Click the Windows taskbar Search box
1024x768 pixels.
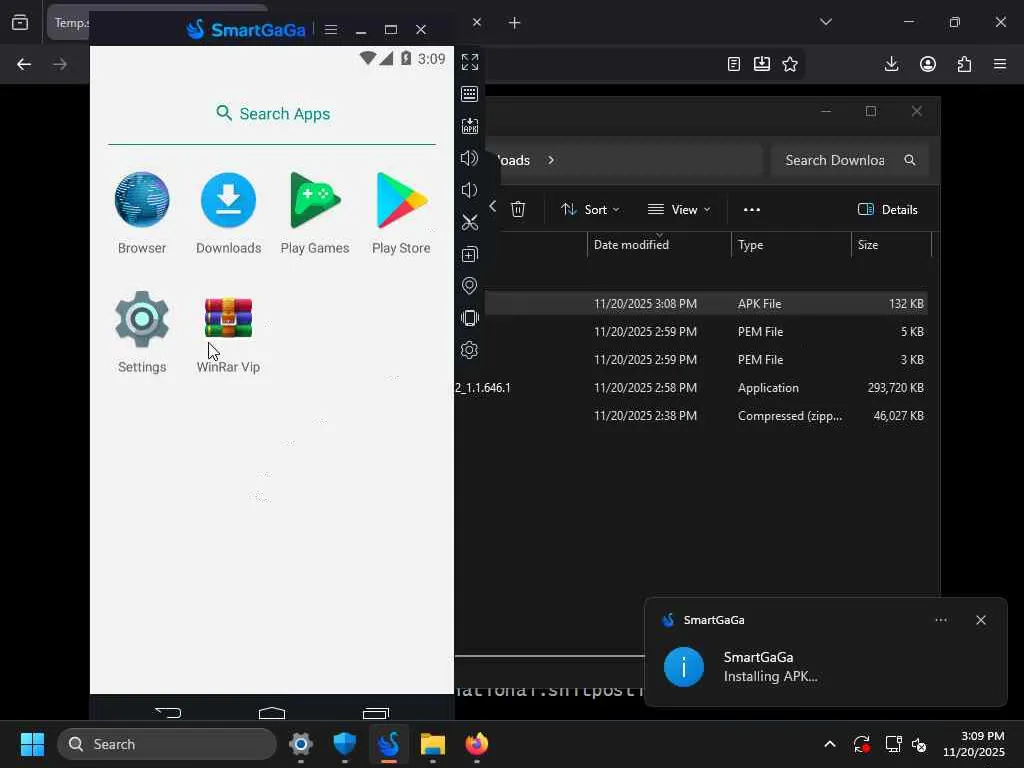pos(167,744)
